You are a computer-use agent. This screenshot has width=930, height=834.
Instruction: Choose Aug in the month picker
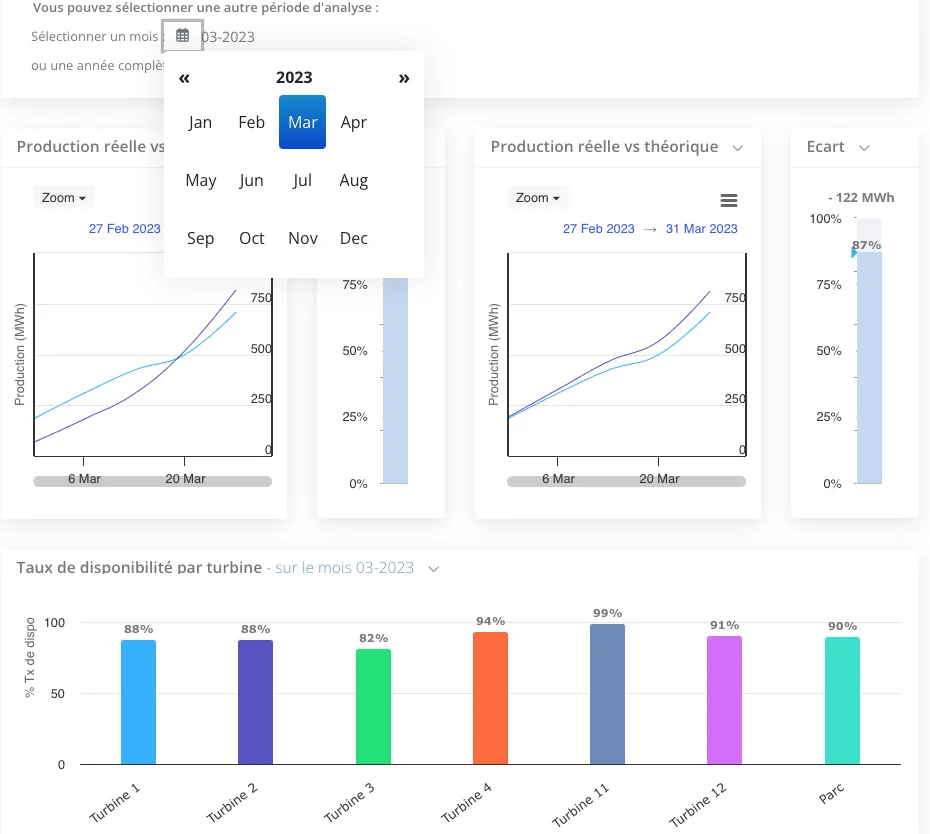coord(354,180)
